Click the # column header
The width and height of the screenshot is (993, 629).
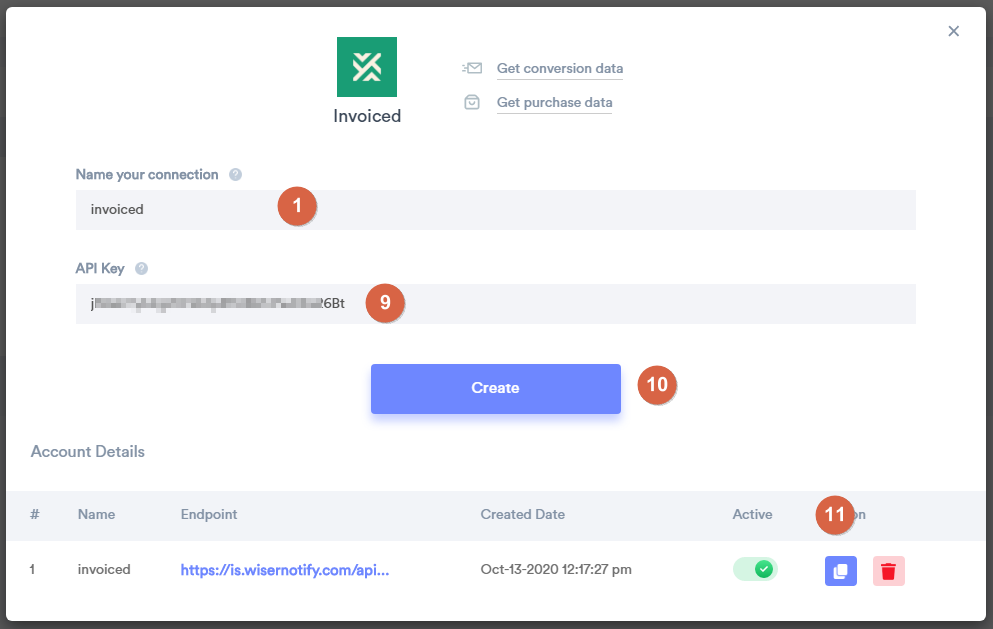click(x=35, y=514)
